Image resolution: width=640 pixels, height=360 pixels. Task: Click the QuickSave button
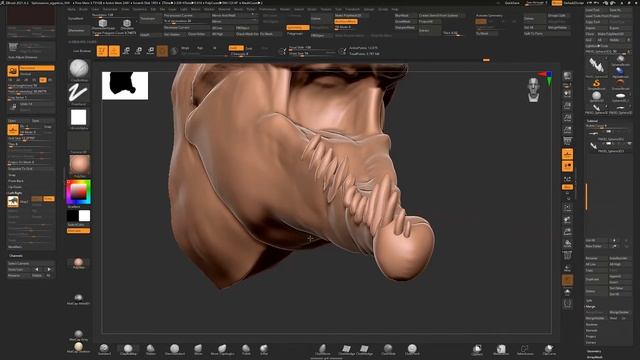click(x=513, y=3)
